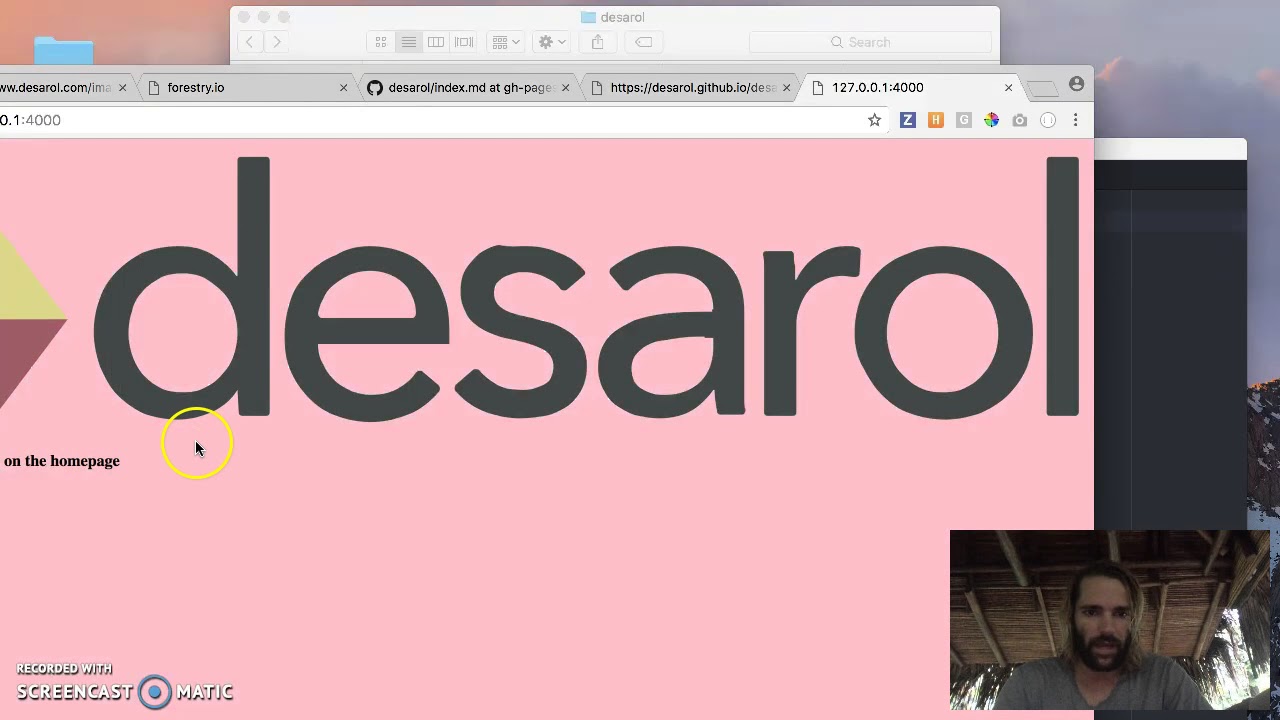The width and height of the screenshot is (1280, 720).
Task: Open the blue folder on the desktop
Action: 63,50
